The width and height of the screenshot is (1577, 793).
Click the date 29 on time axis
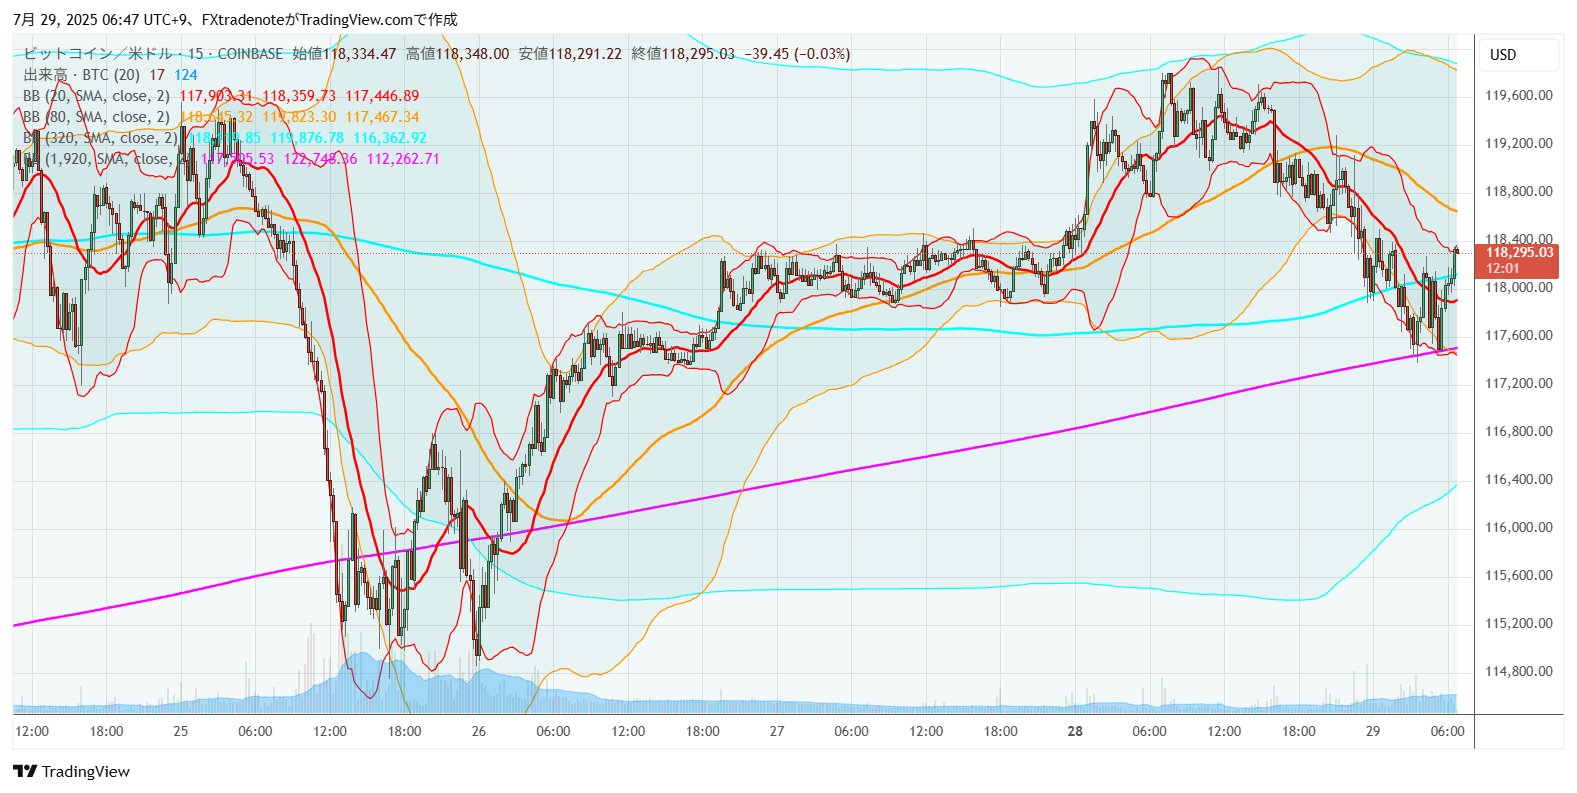1373,731
